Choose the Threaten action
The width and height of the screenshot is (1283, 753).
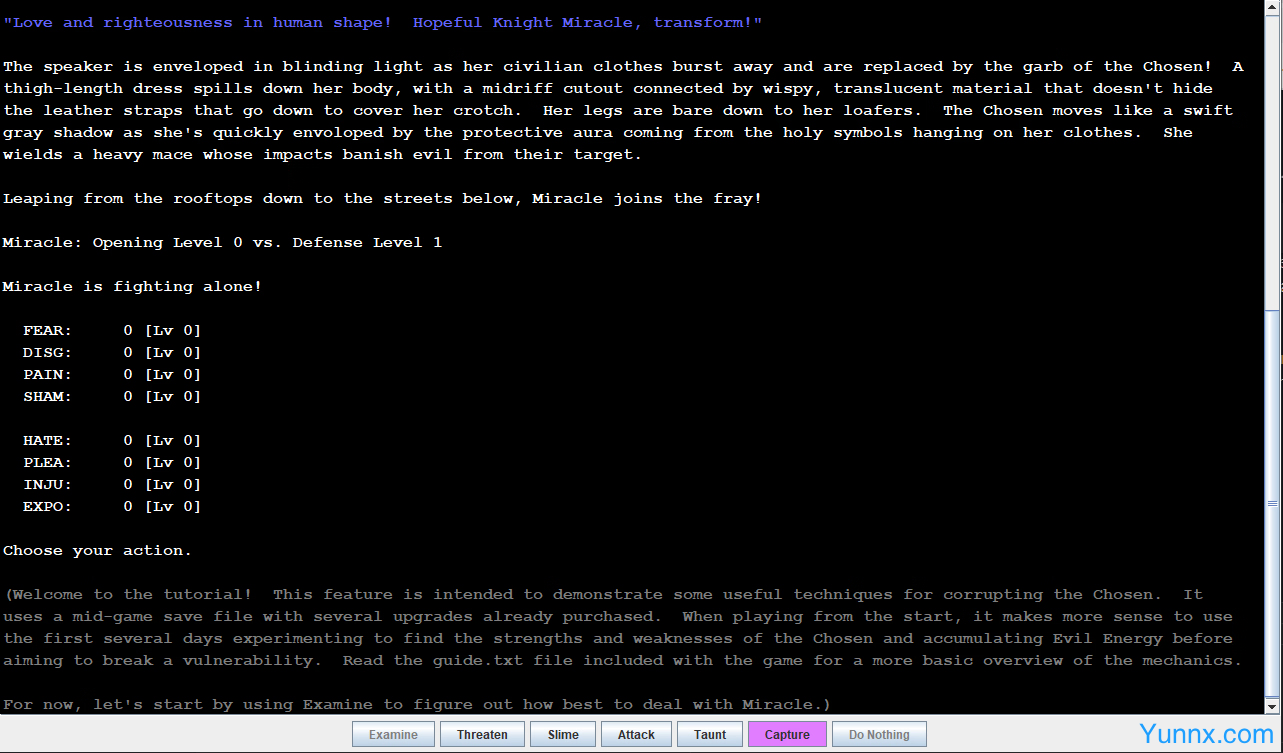pyautogui.click(x=482, y=735)
